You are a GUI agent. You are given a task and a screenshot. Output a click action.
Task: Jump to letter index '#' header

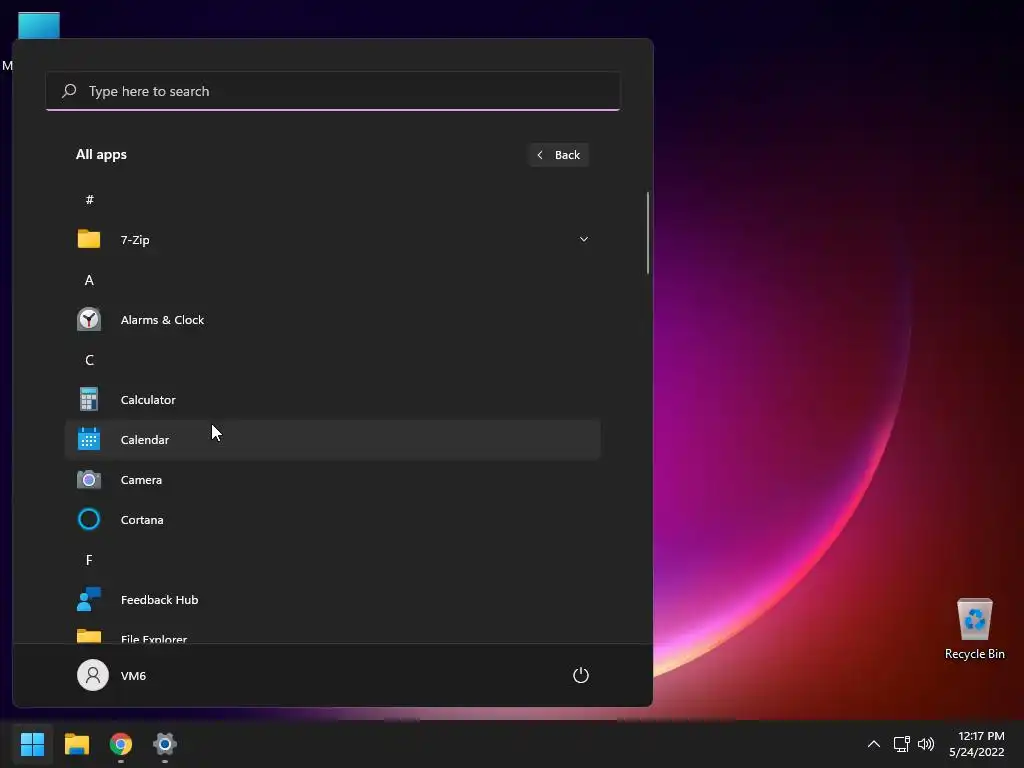click(89, 199)
